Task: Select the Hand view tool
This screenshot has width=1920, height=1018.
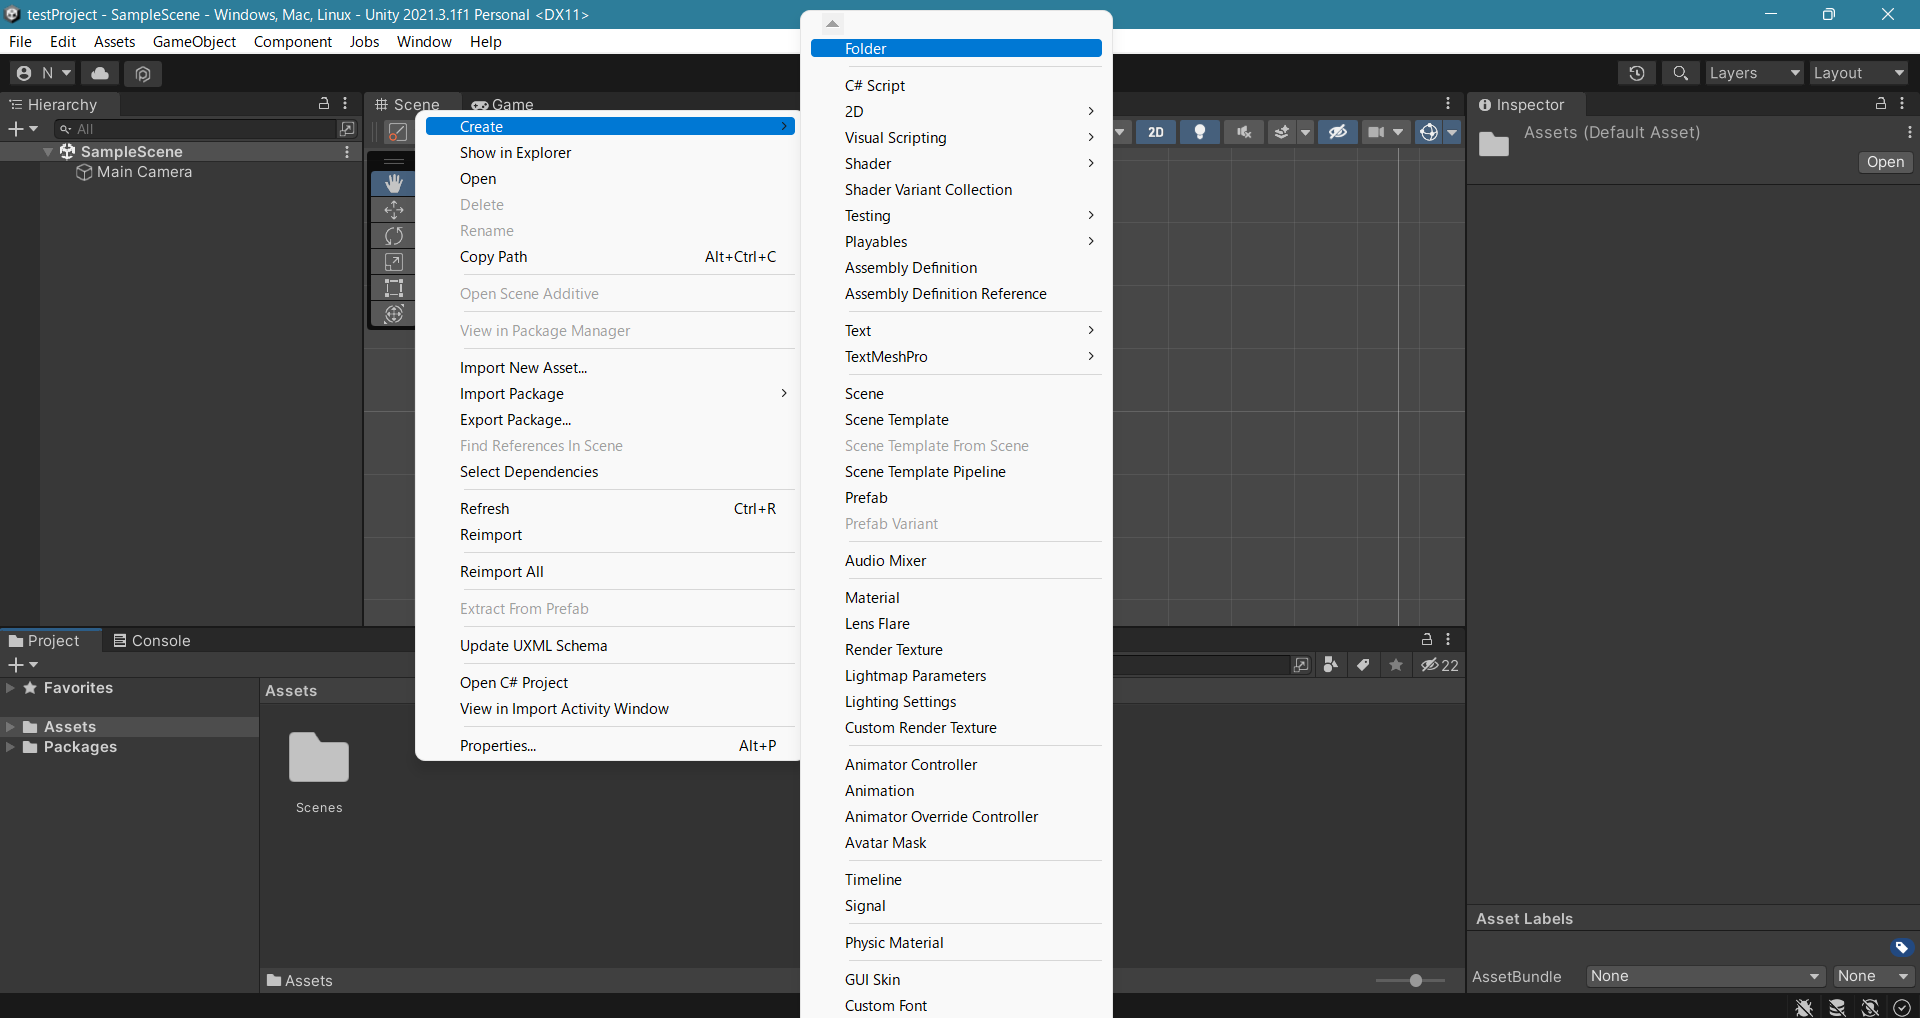Action: (394, 183)
